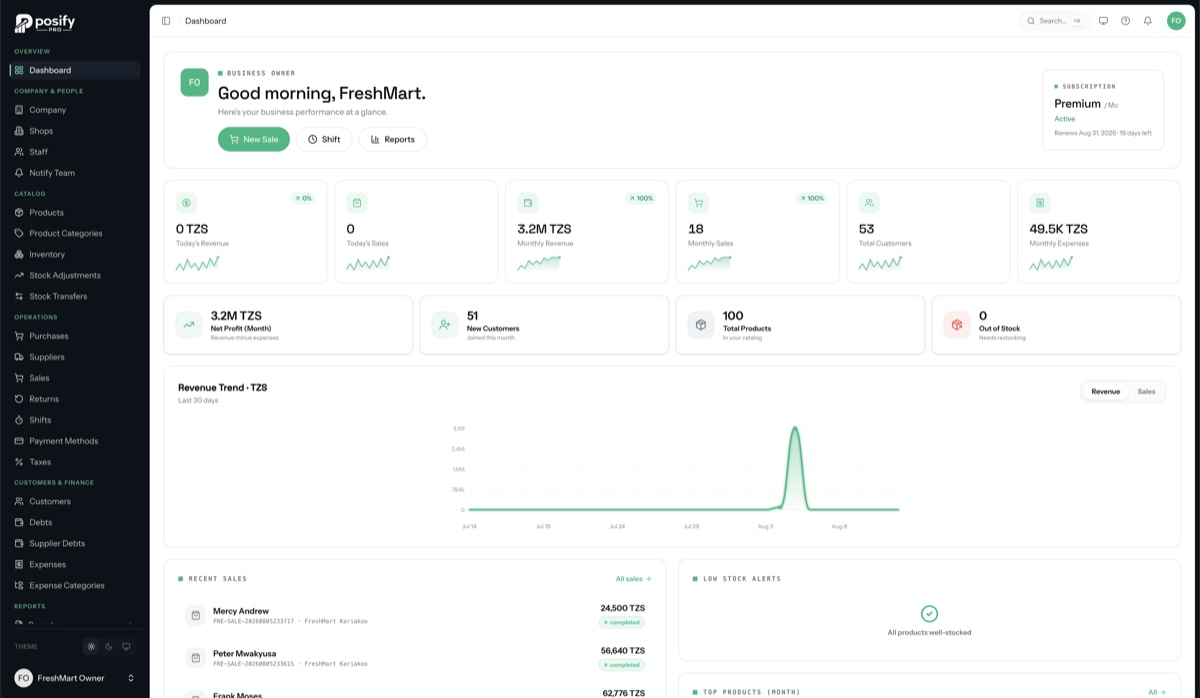1200x698 pixels.
Task: Open Notify Team in the sidebar
Action: [x=75, y=173]
